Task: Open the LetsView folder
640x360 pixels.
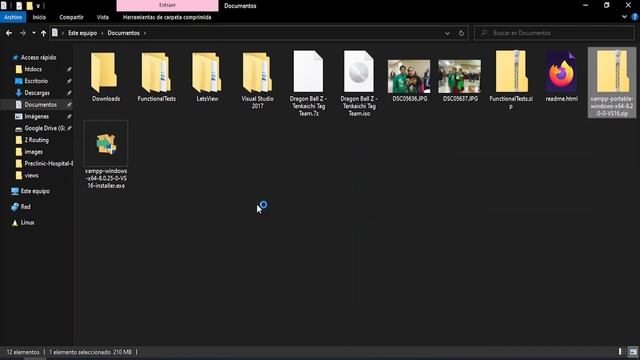Action: 207,76
